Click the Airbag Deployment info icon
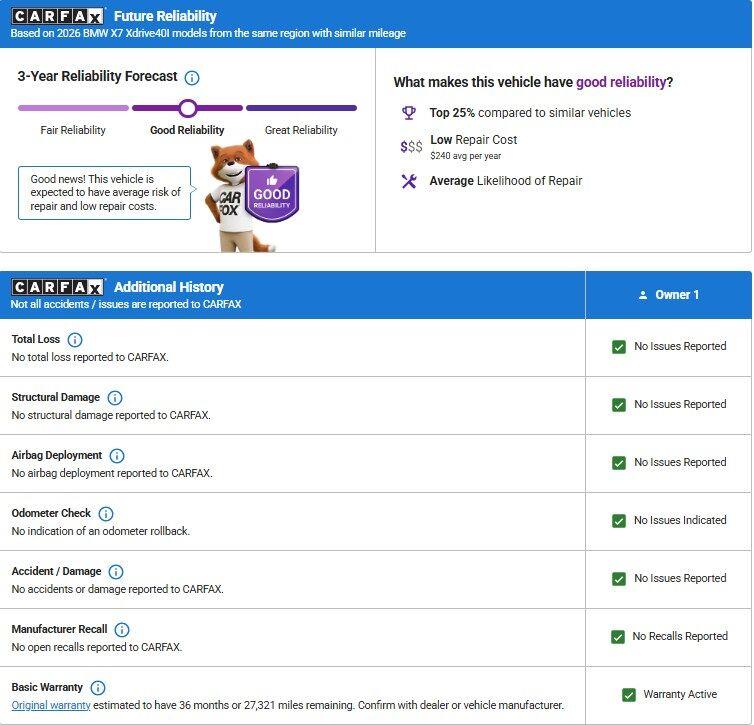The image size is (754, 725). tap(117, 456)
